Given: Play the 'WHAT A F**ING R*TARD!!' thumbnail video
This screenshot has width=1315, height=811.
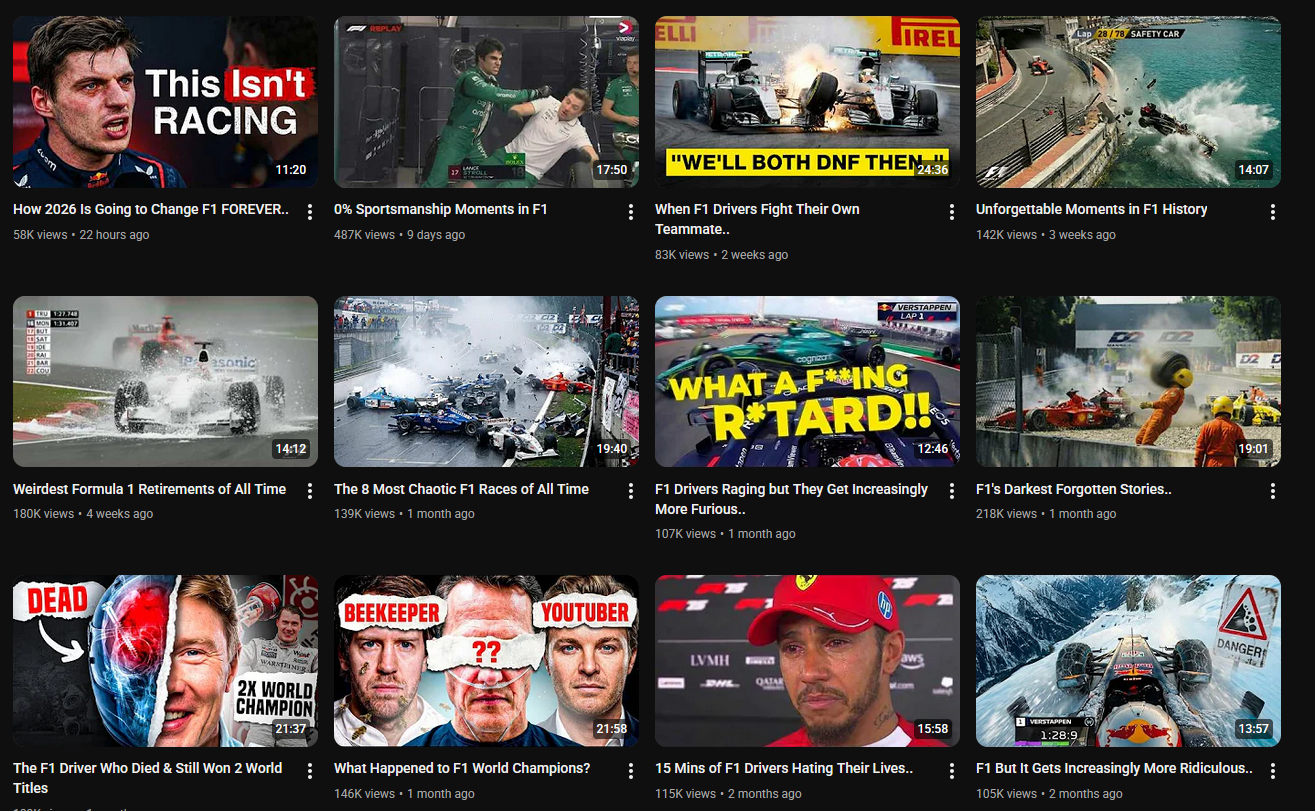Looking at the screenshot, I should coord(807,381).
